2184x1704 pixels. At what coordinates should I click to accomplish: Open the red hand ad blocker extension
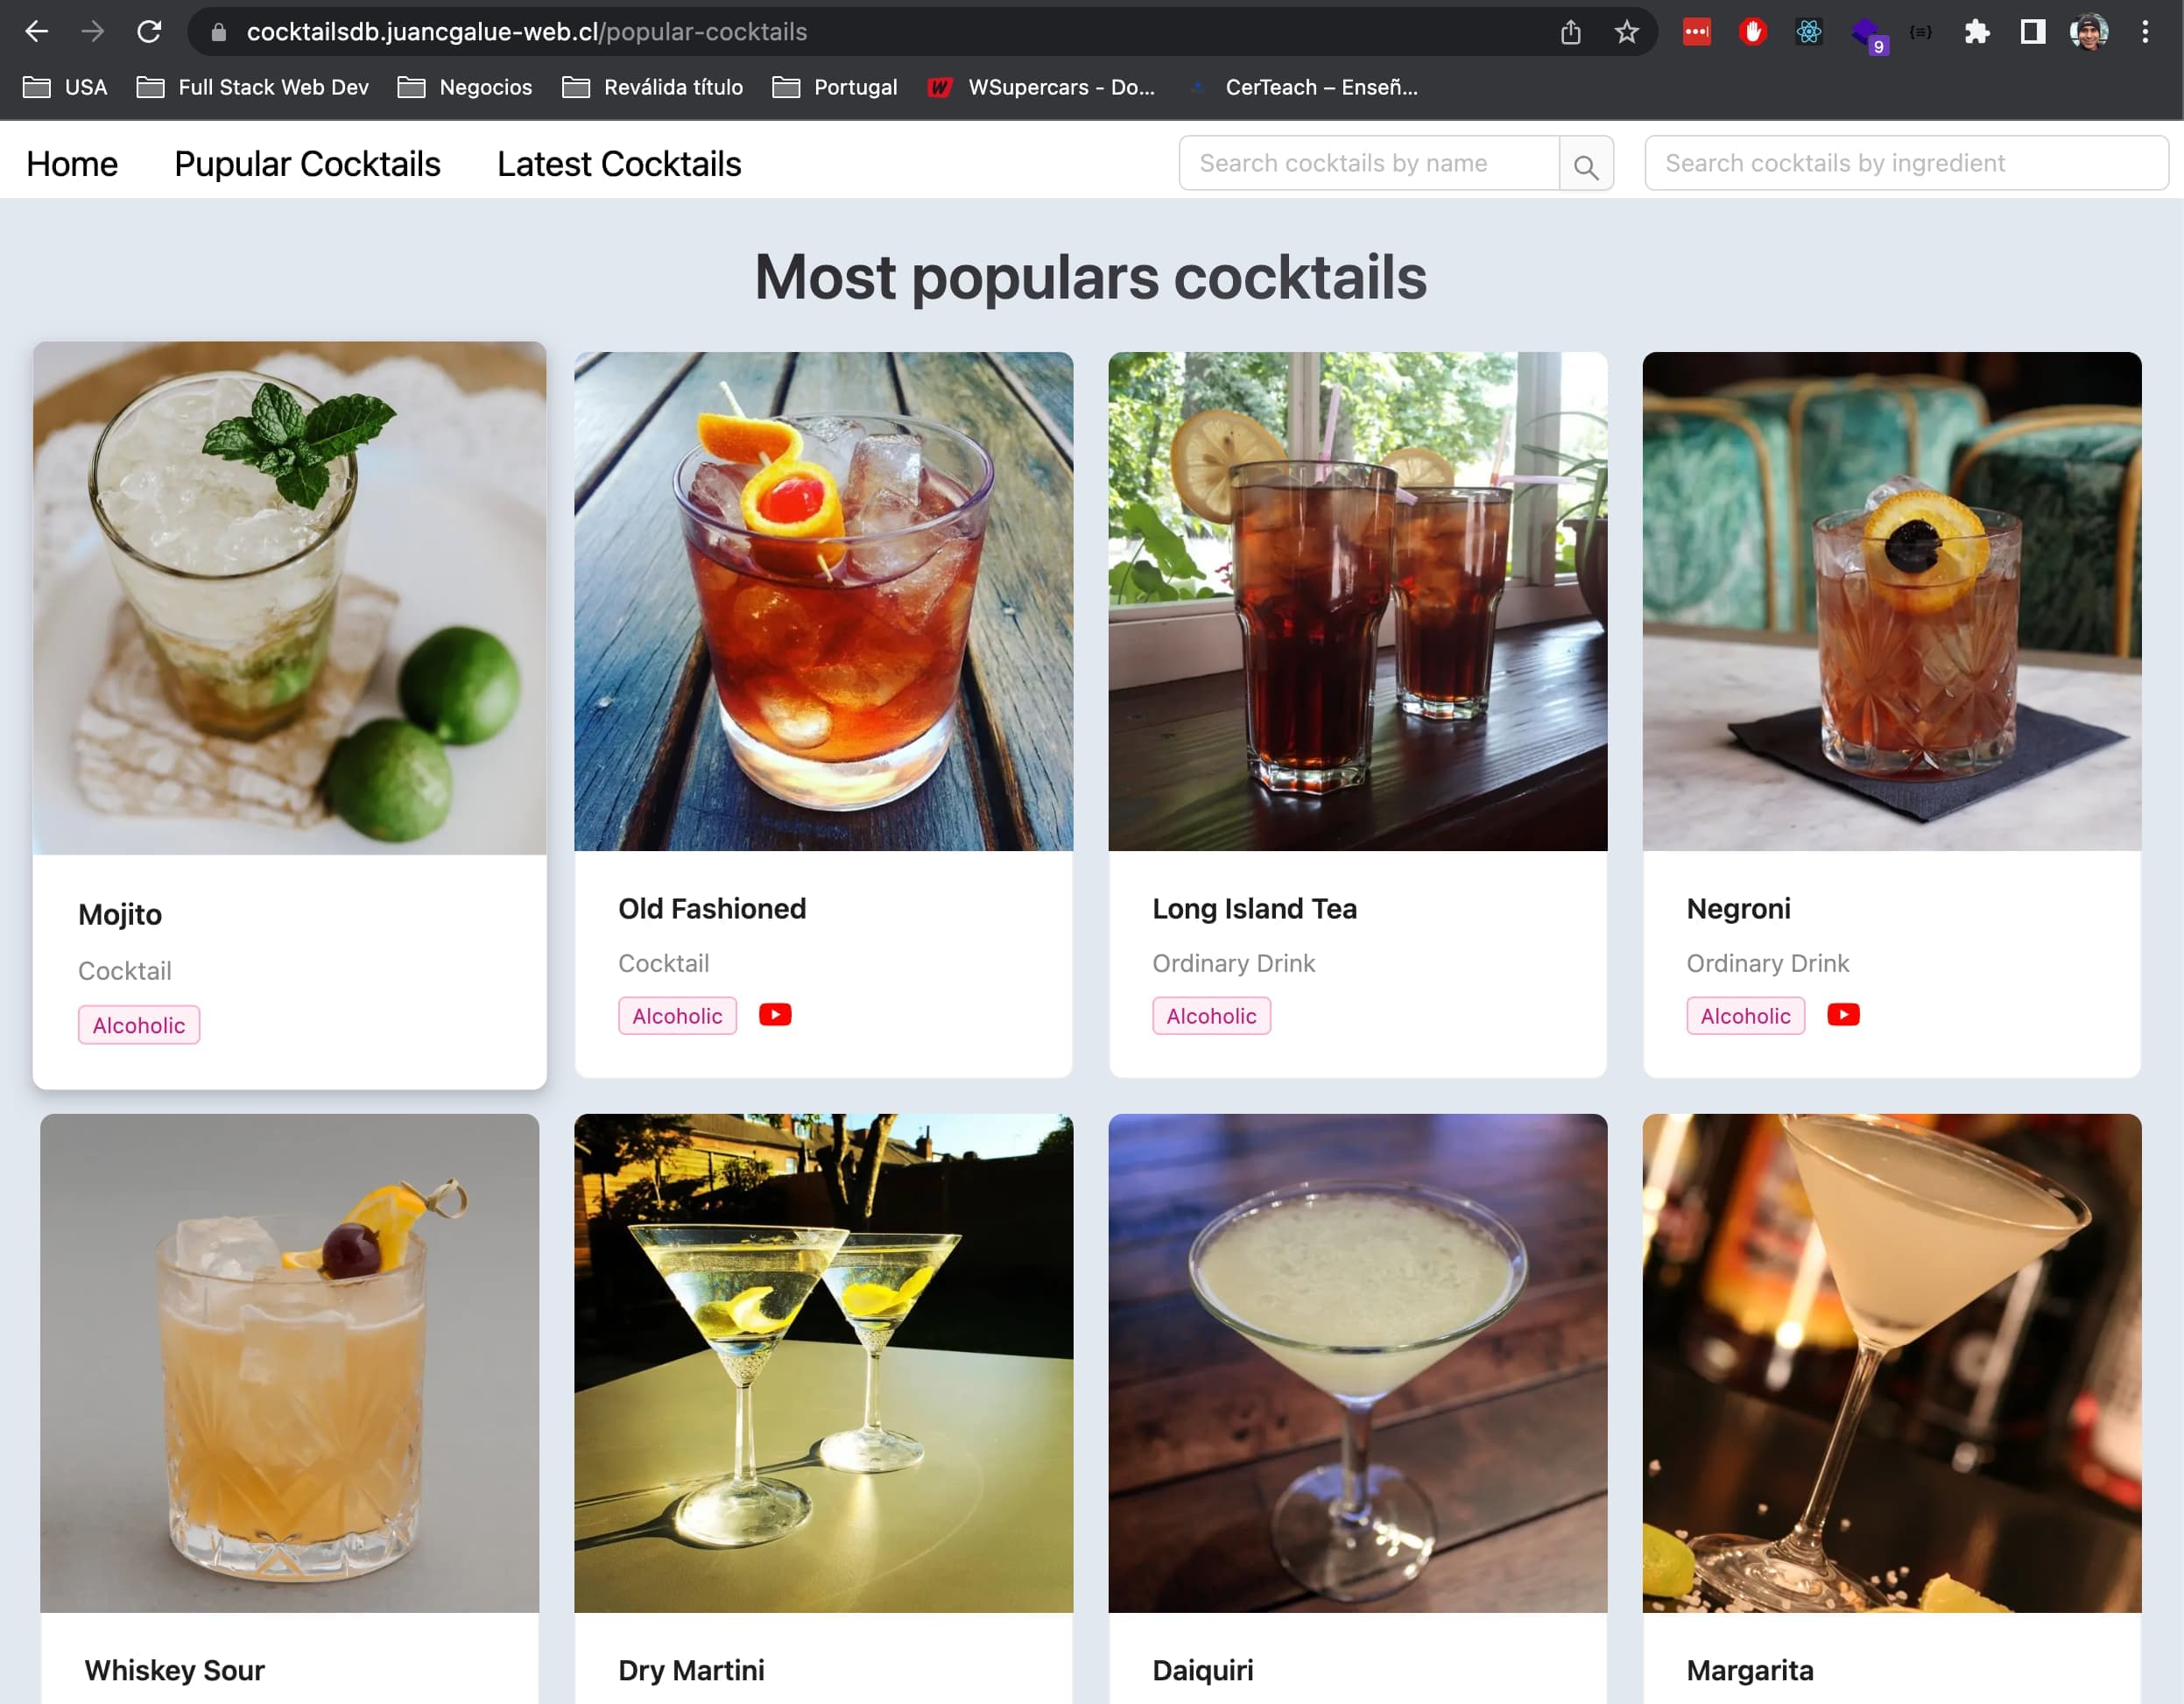[x=1753, y=32]
